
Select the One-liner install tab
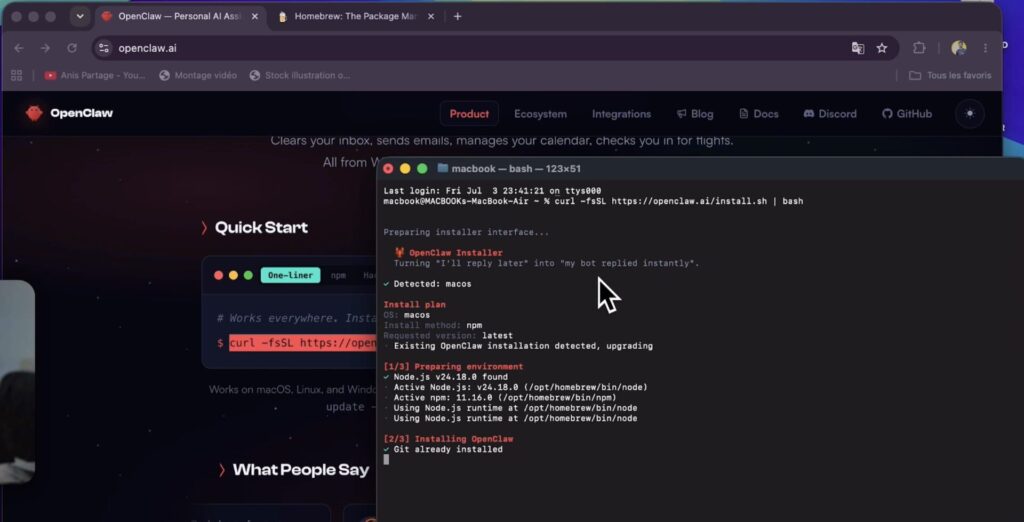coord(291,276)
